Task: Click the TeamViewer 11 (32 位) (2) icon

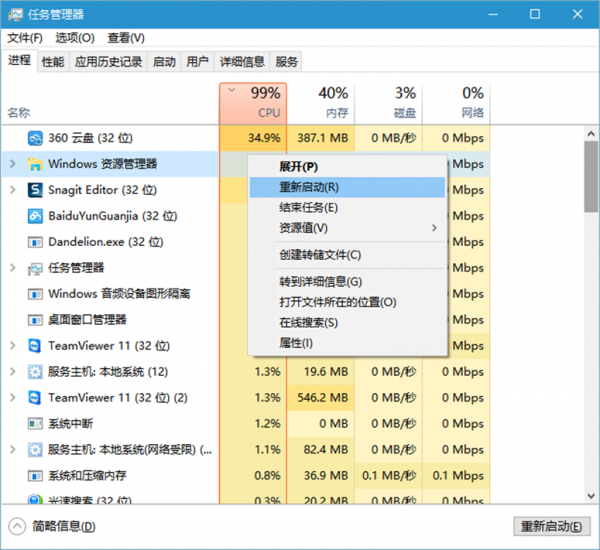Action: tap(35, 398)
